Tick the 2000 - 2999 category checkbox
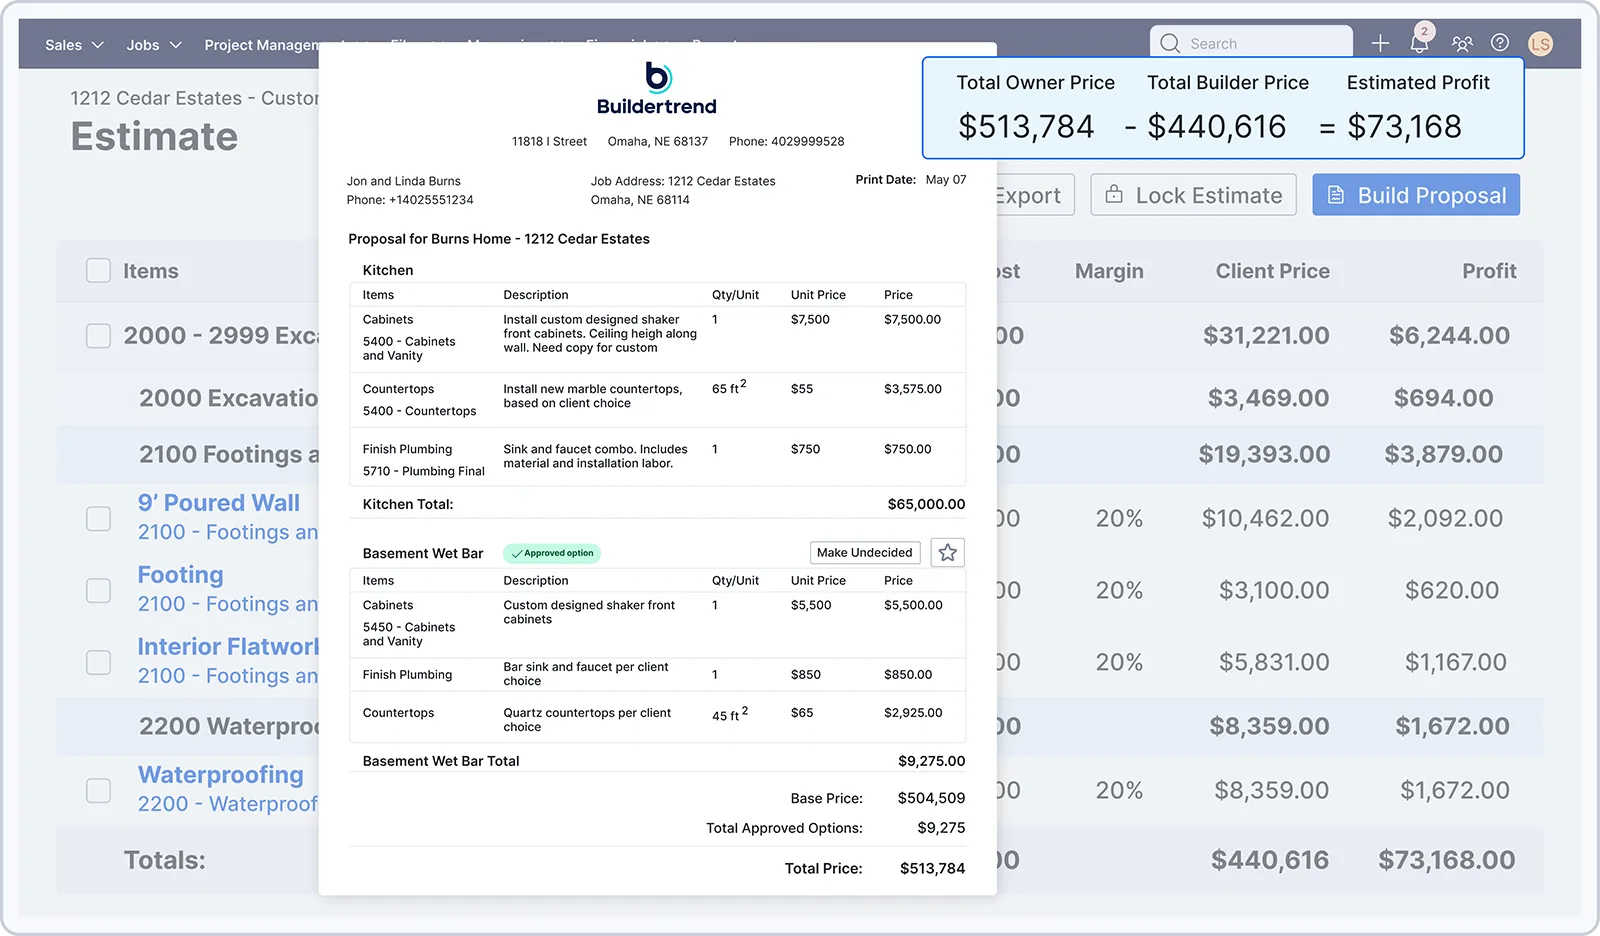The width and height of the screenshot is (1600, 936). pos(98,336)
